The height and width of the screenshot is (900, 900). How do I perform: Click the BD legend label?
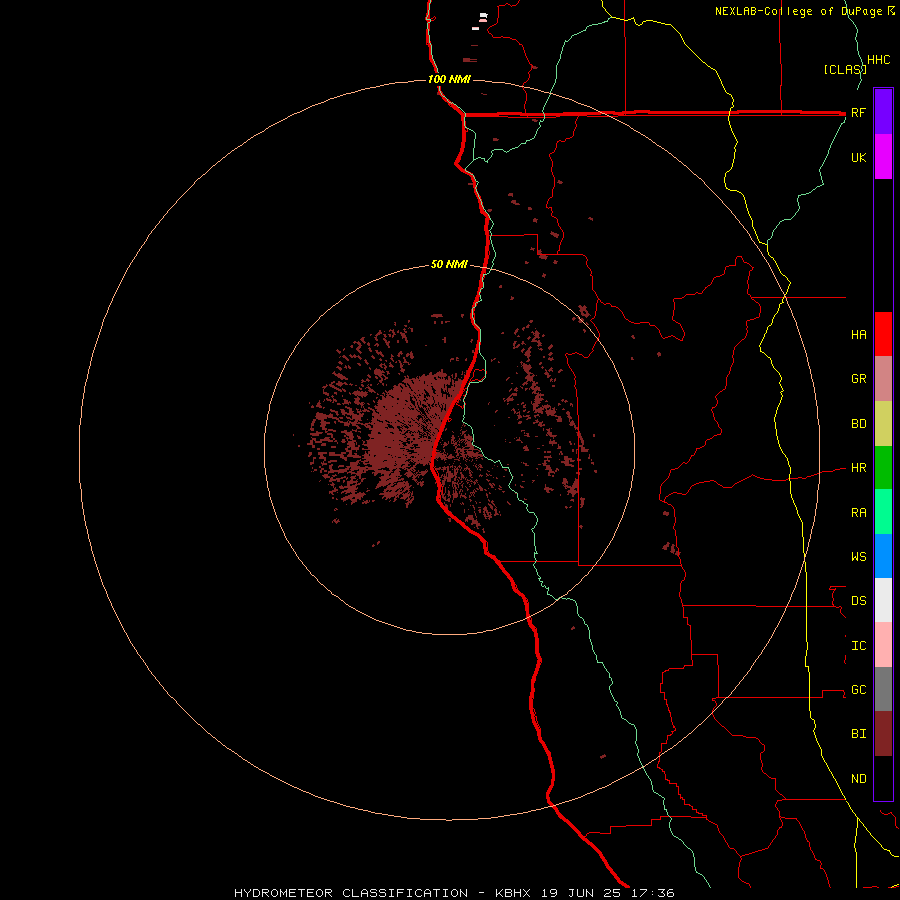859,424
